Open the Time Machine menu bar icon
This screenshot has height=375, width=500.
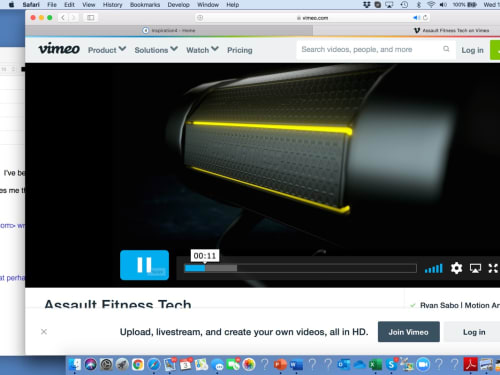tap(404, 5)
